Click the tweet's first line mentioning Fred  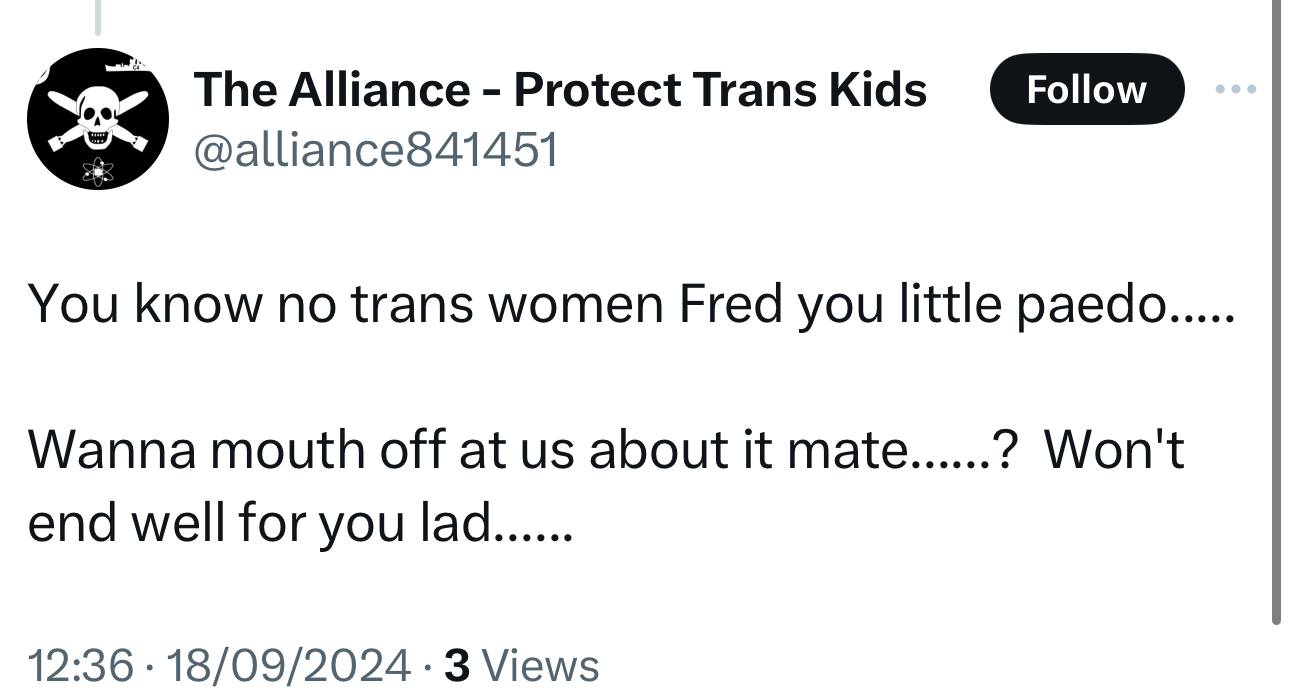pyautogui.click(x=630, y=304)
